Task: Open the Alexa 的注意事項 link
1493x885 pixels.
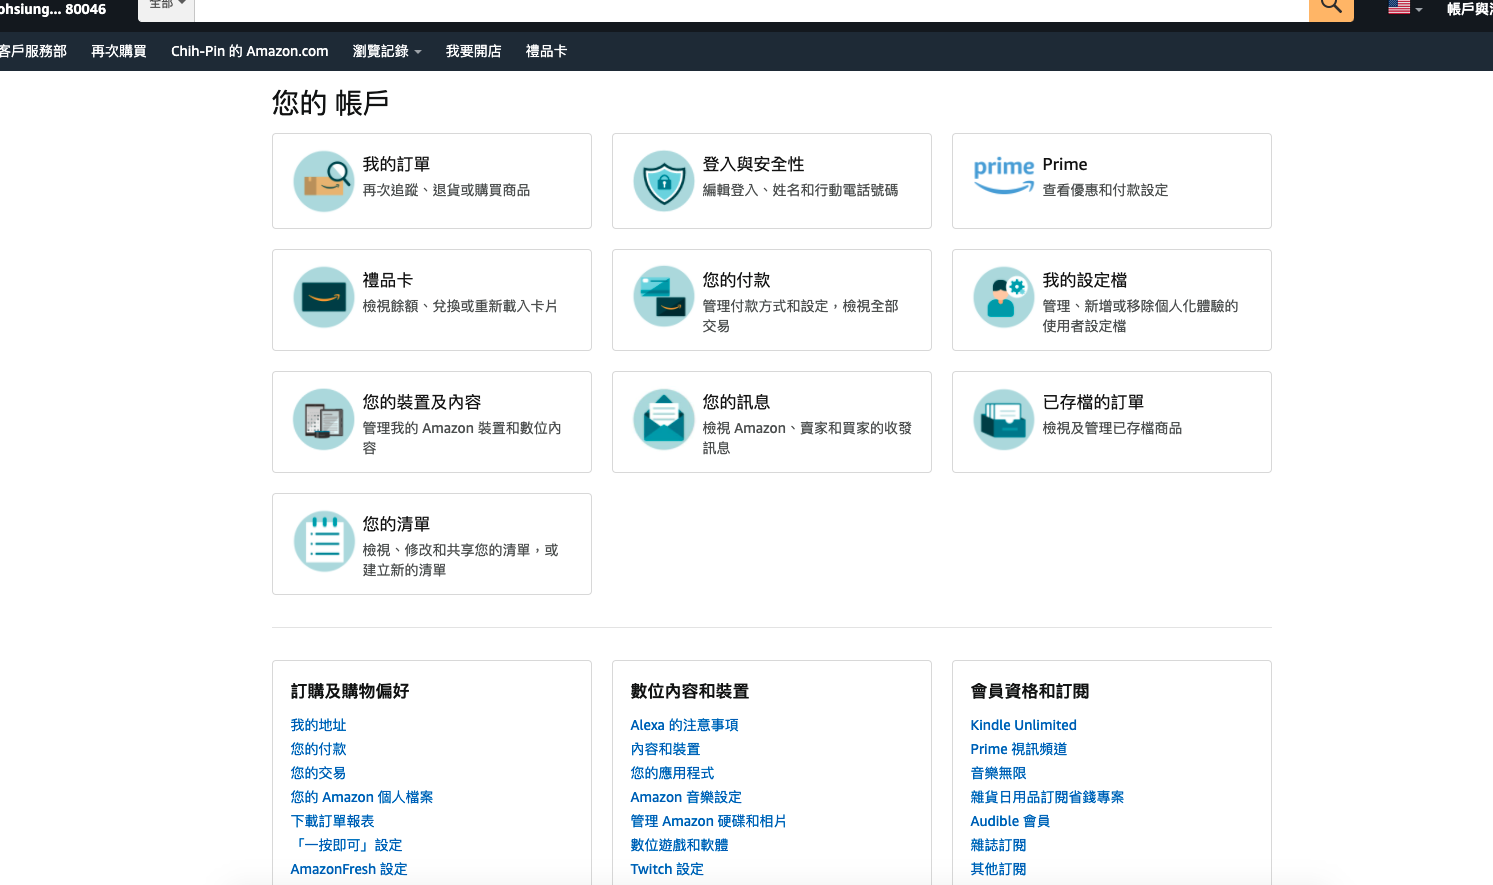Action: click(684, 725)
